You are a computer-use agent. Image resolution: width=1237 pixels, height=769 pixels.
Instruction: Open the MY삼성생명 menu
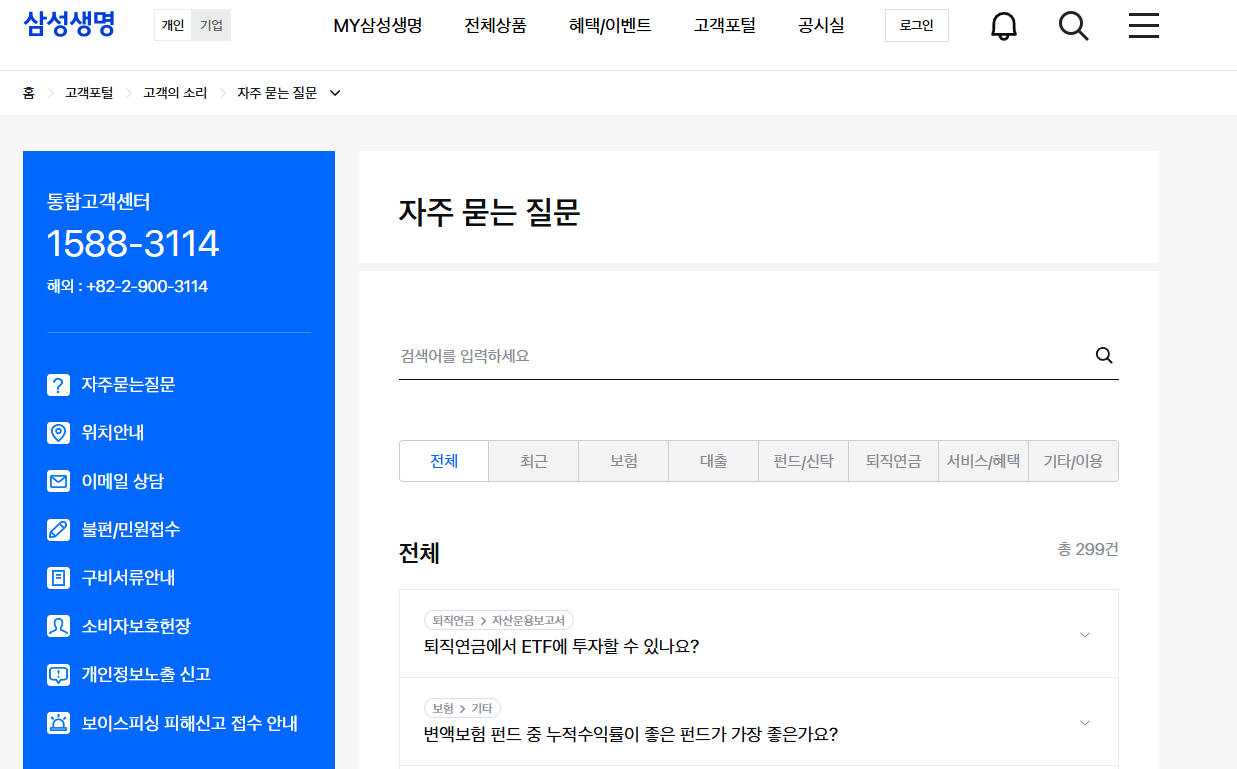[x=378, y=26]
